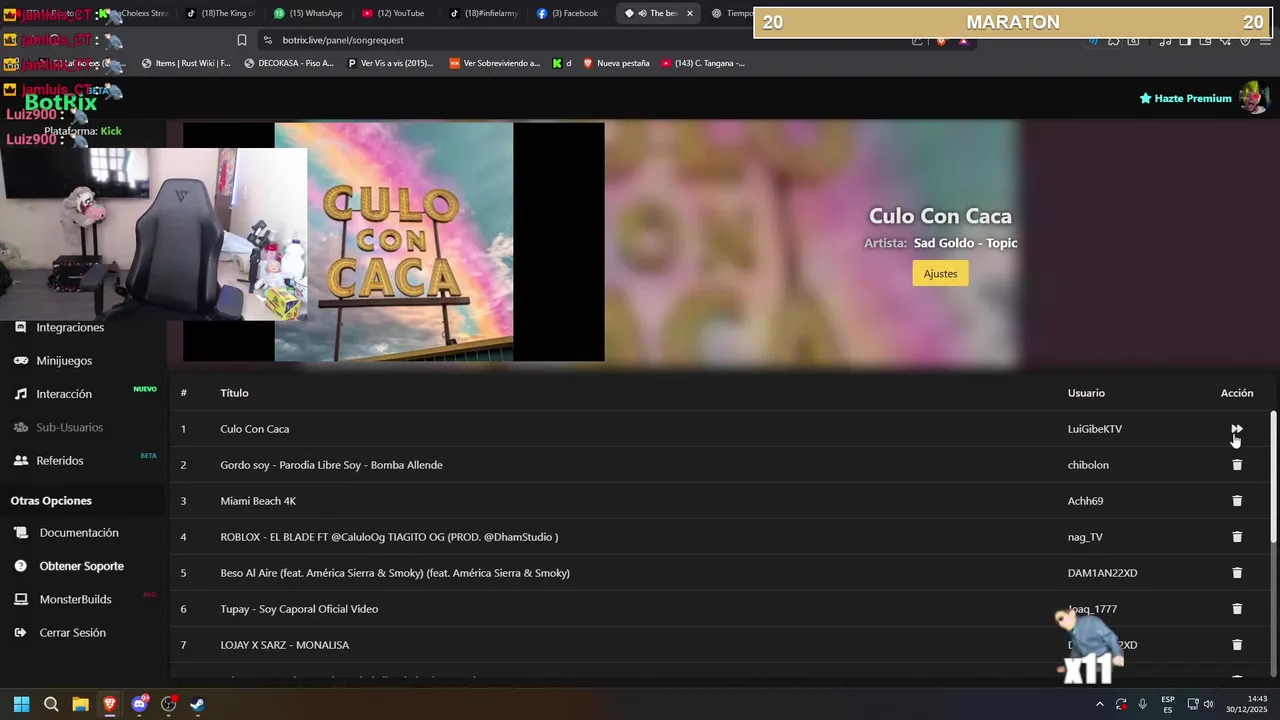Click the Acción column header
The height and width of the screenshot is (720, 1280).
[x=1237, y=393]
